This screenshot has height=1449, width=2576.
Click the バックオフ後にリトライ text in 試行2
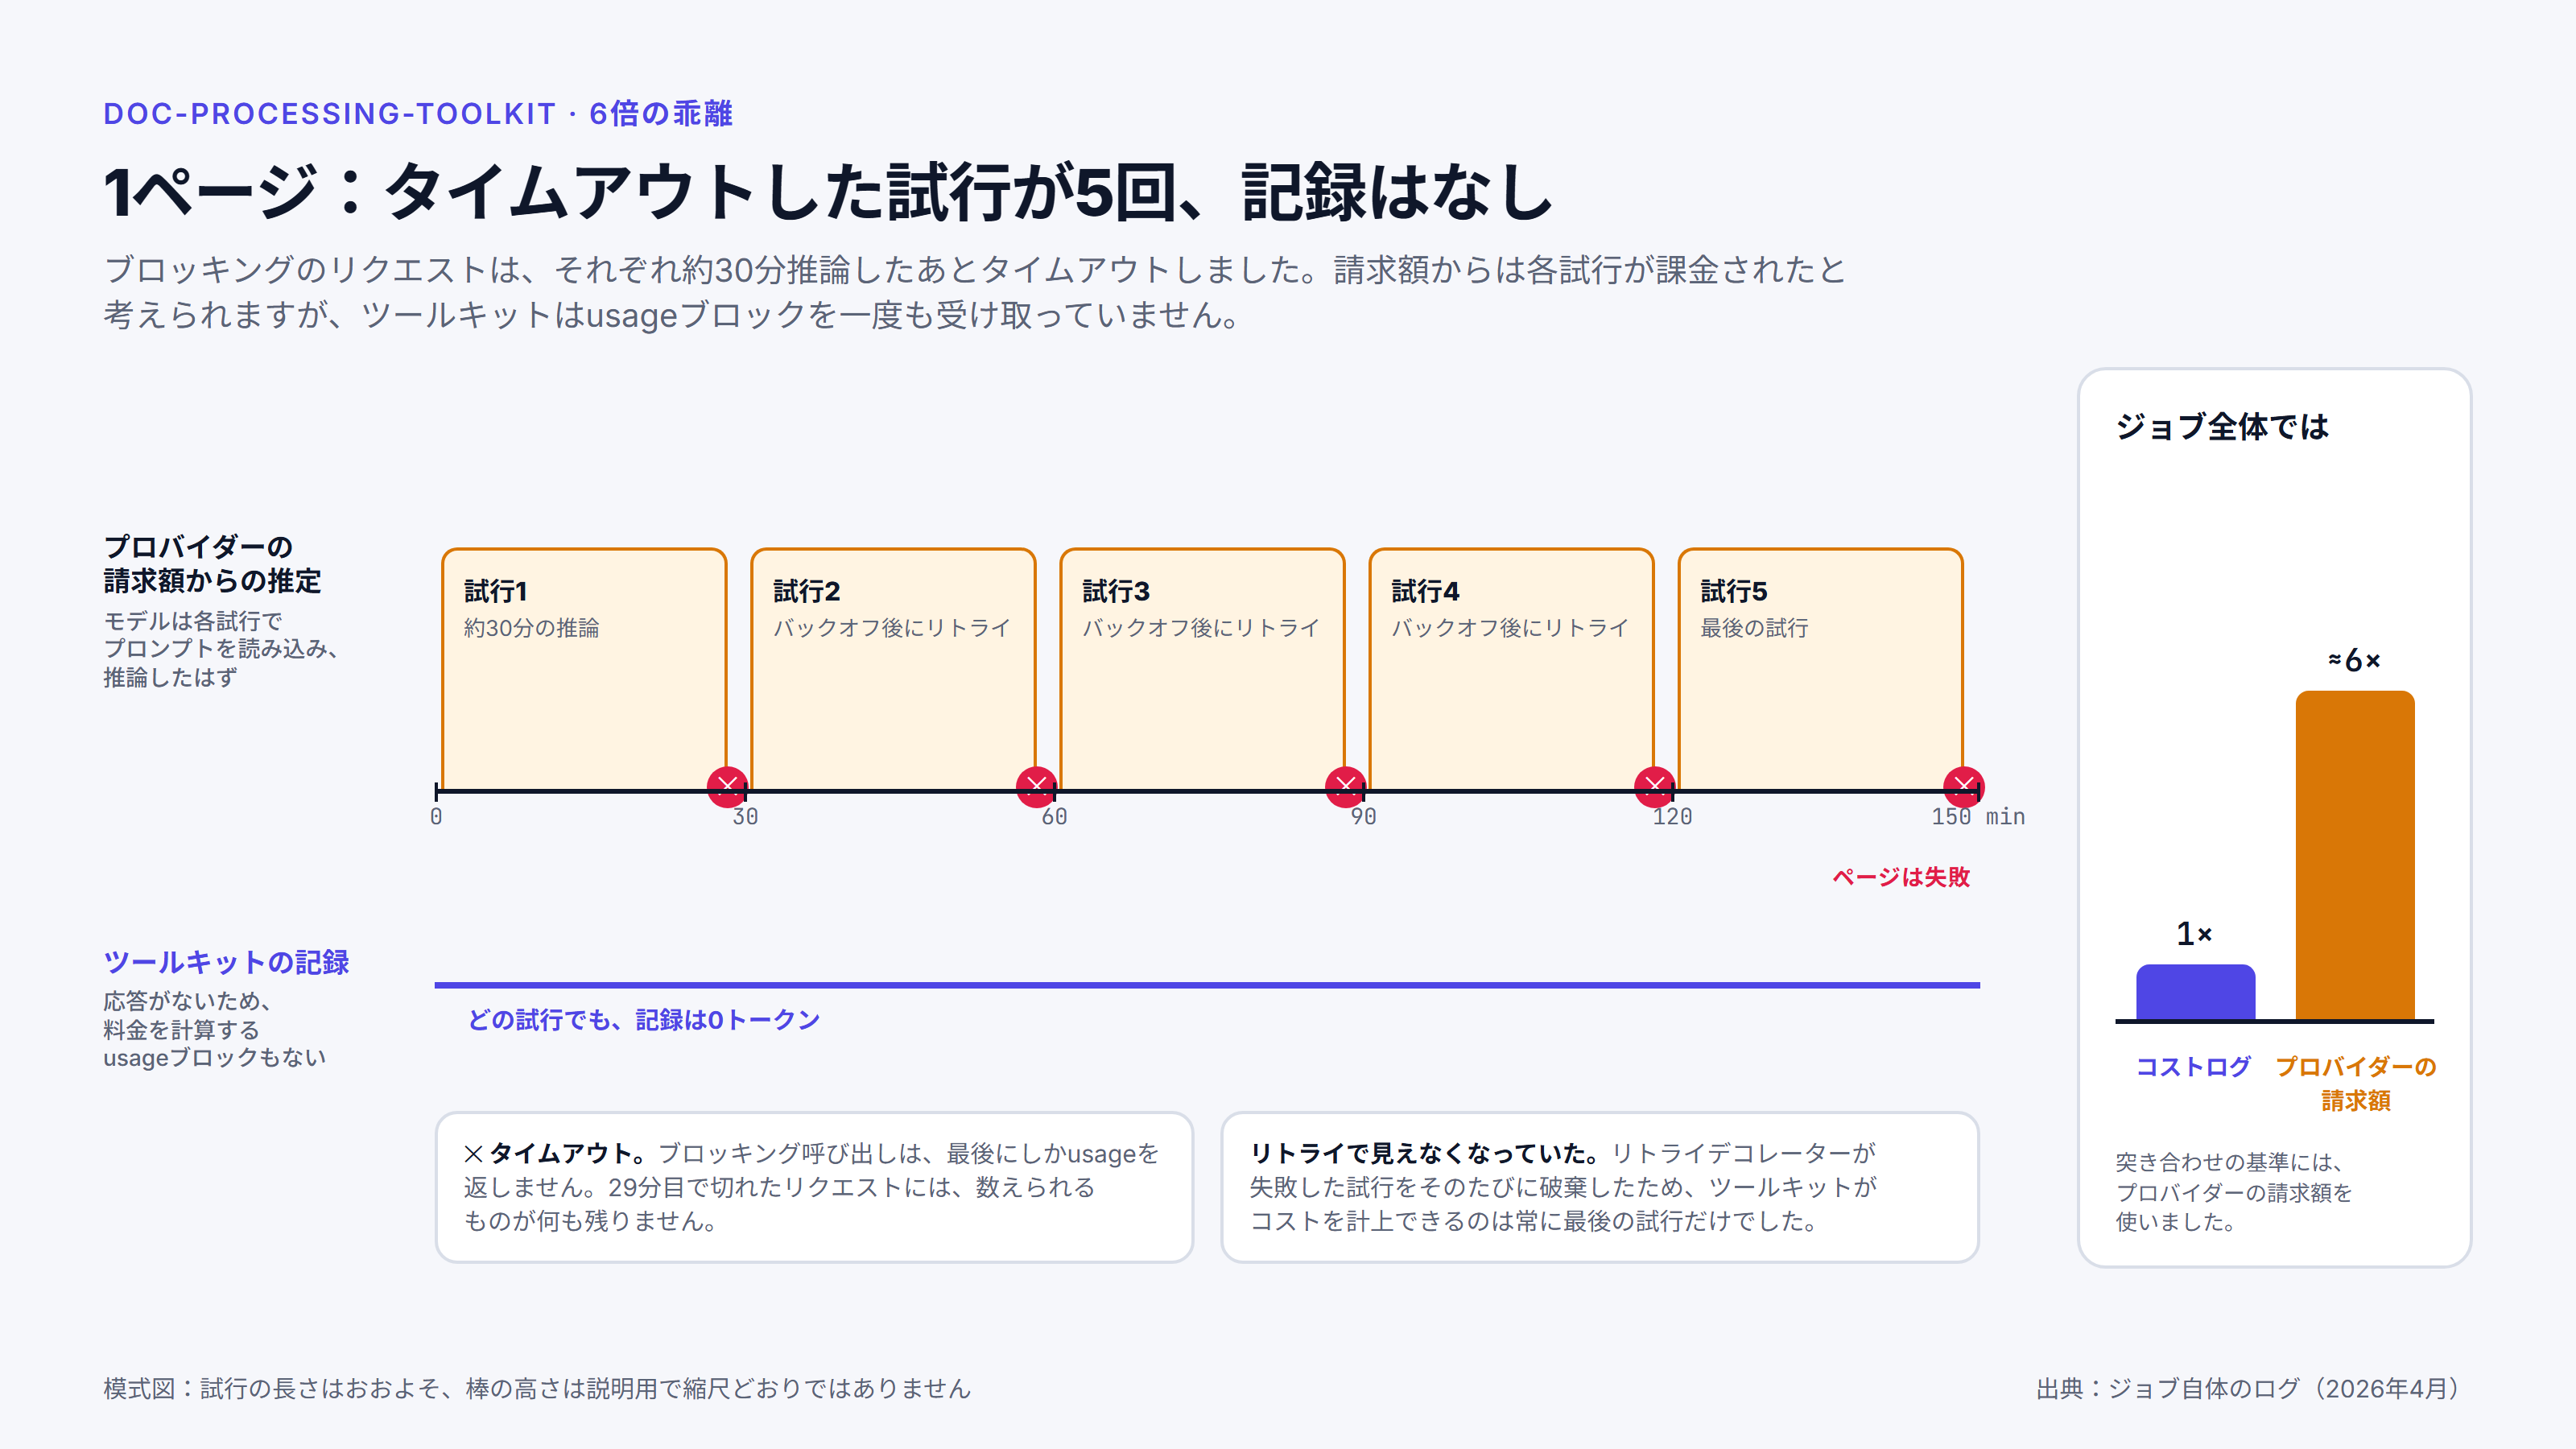click(891, 628)
